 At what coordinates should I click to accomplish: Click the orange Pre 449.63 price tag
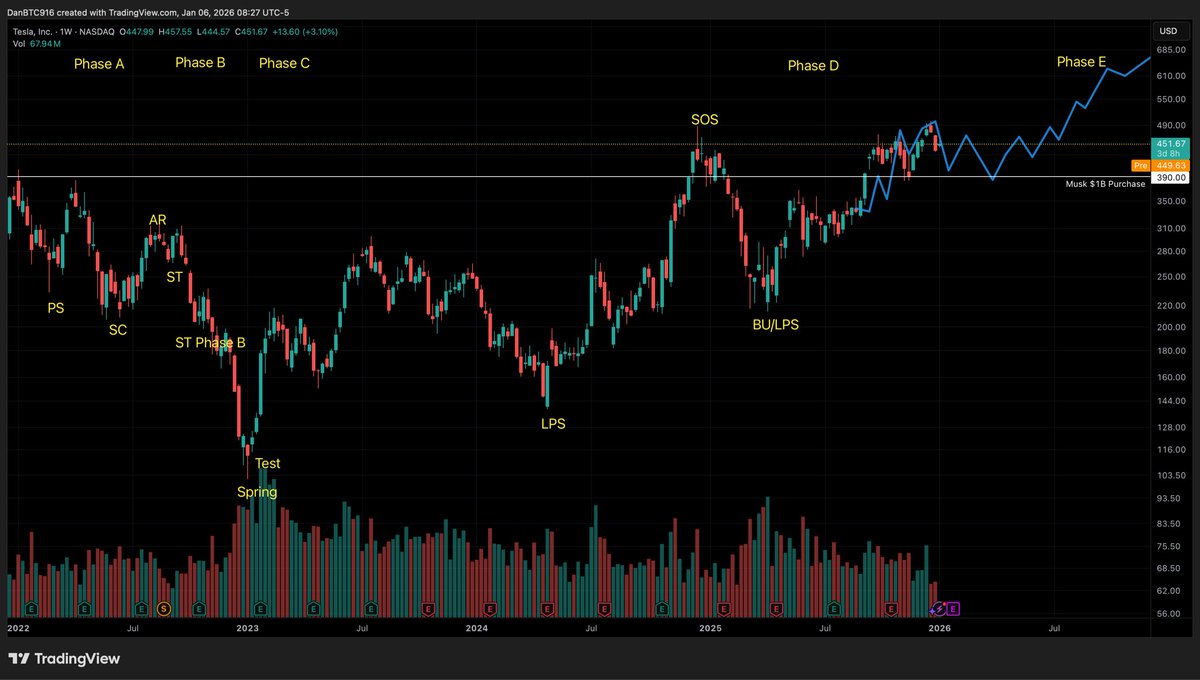[x=1160, y=165]
